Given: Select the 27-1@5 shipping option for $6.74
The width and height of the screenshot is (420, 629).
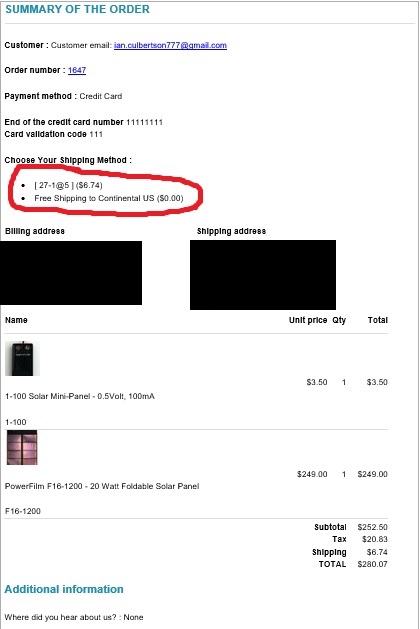Looking at the screenshot, I should click(68, 185).
